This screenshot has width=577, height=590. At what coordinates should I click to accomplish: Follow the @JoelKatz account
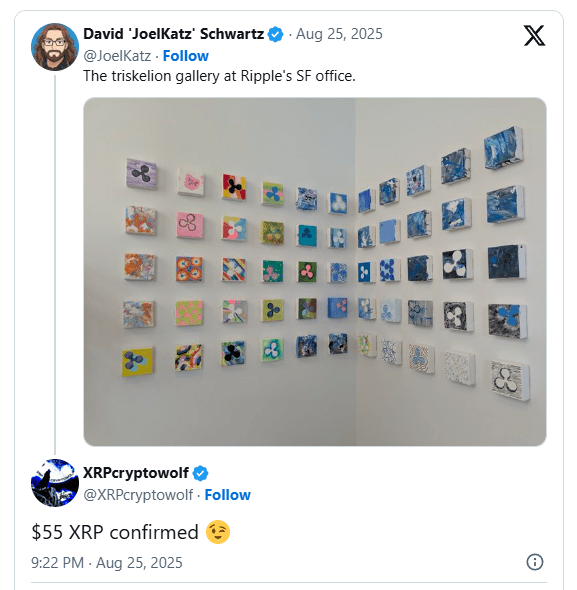pyautogui.click(x=186, y=56)
